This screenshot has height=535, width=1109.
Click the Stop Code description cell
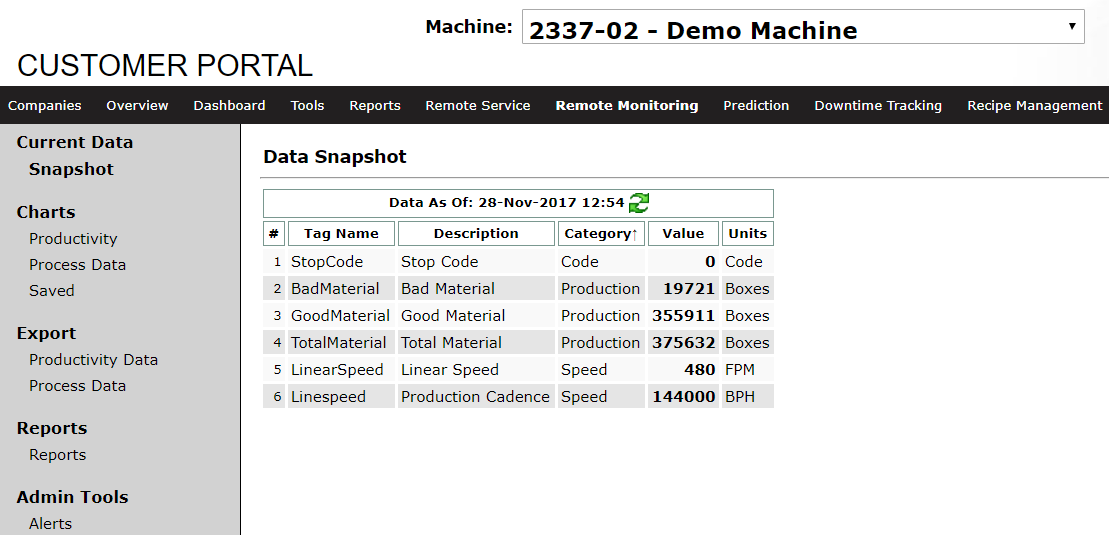click(x=476, y=262)
